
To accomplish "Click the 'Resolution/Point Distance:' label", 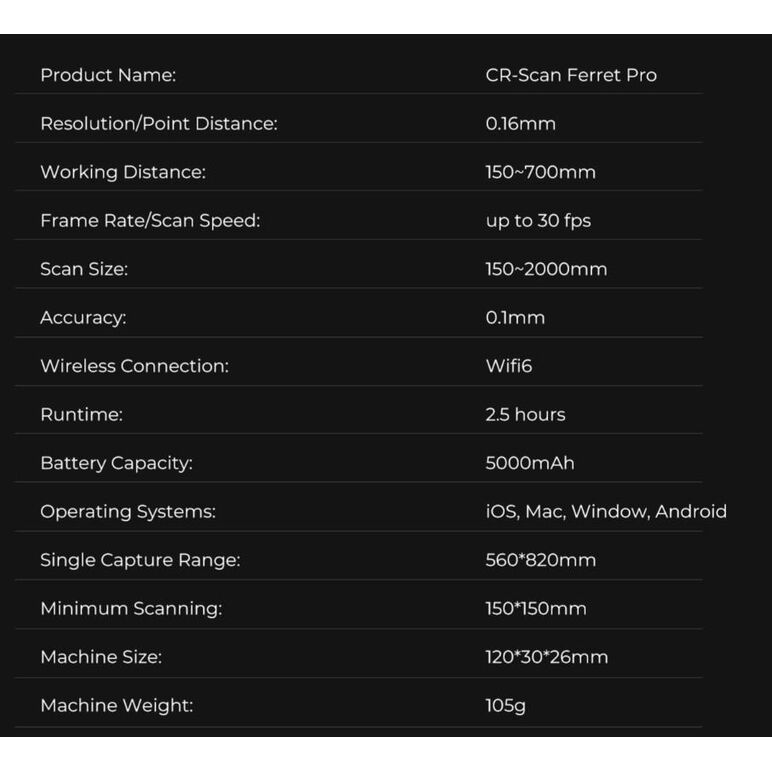I will (159, 124).
